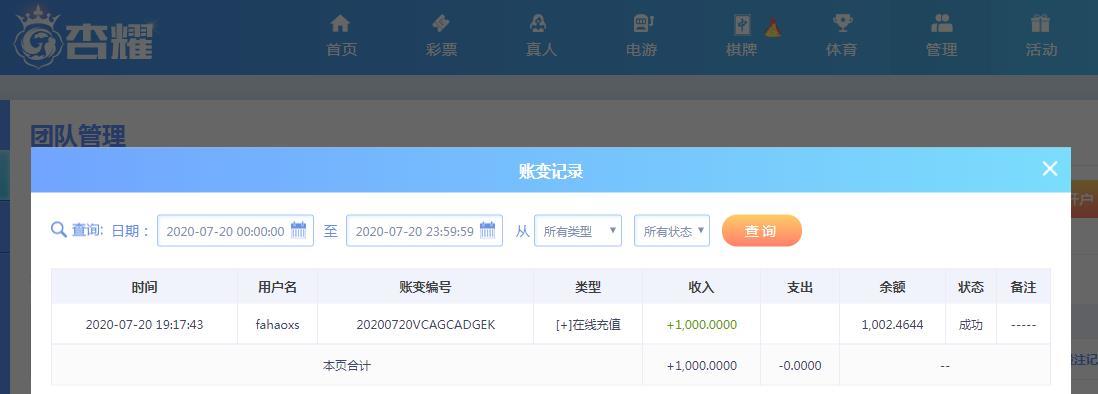Click the end date input field
Image resolution: width=1098 pixels, height=394 pixels.
click(x=424, y=231)
